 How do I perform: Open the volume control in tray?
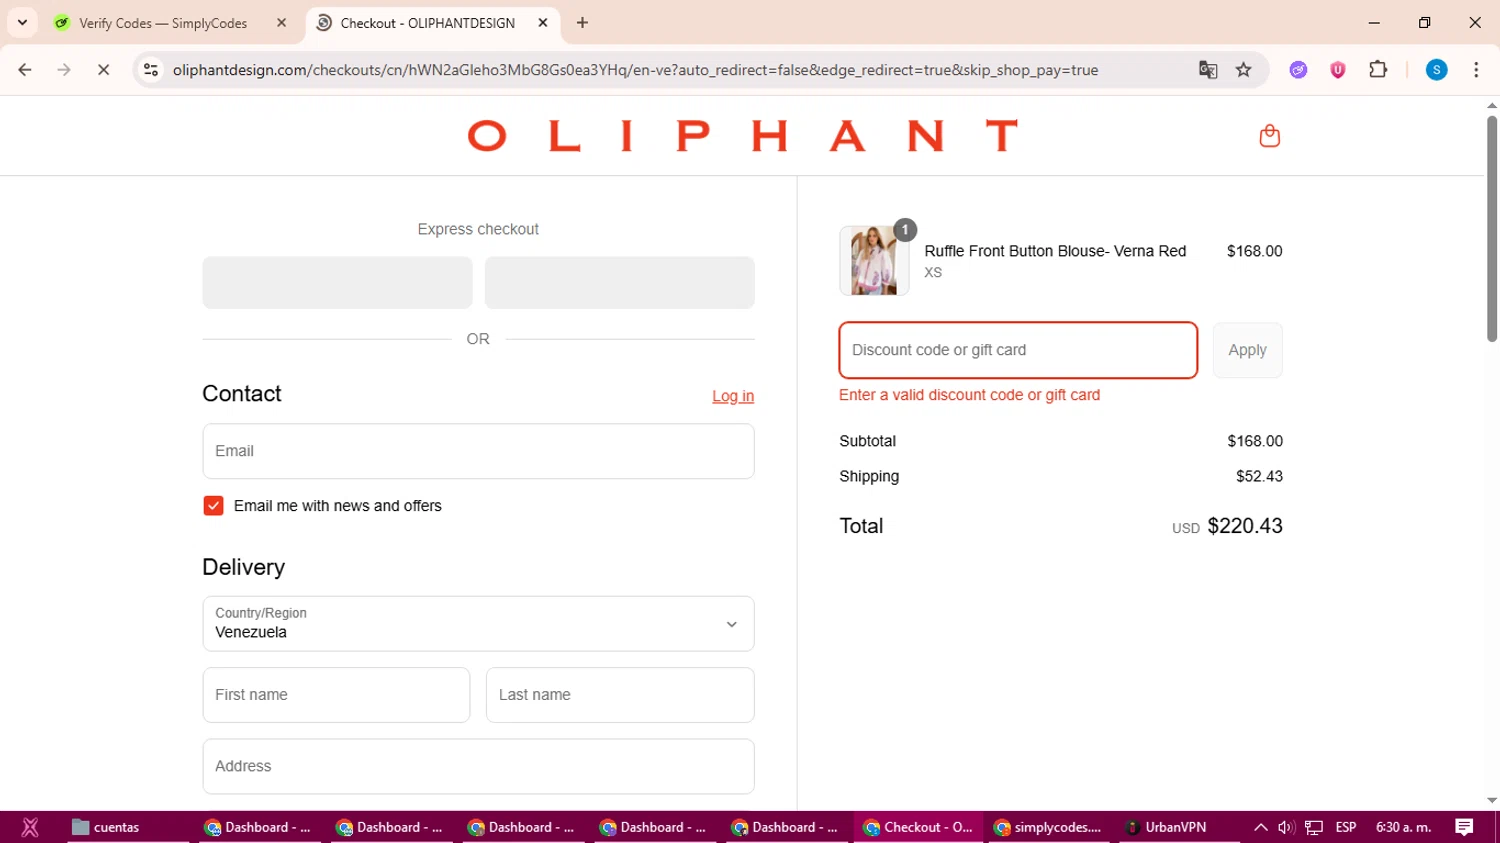[1286, 827]
